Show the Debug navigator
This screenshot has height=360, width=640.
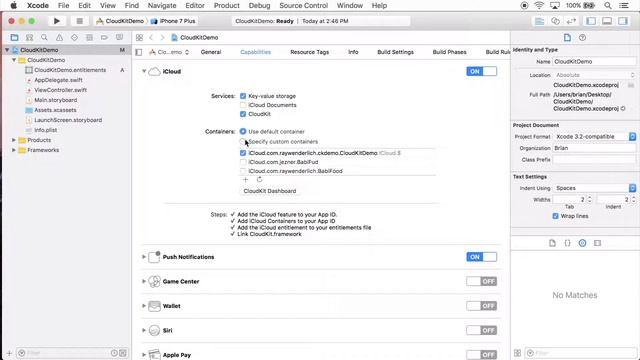pyautogui.click(x=89, y=38)
